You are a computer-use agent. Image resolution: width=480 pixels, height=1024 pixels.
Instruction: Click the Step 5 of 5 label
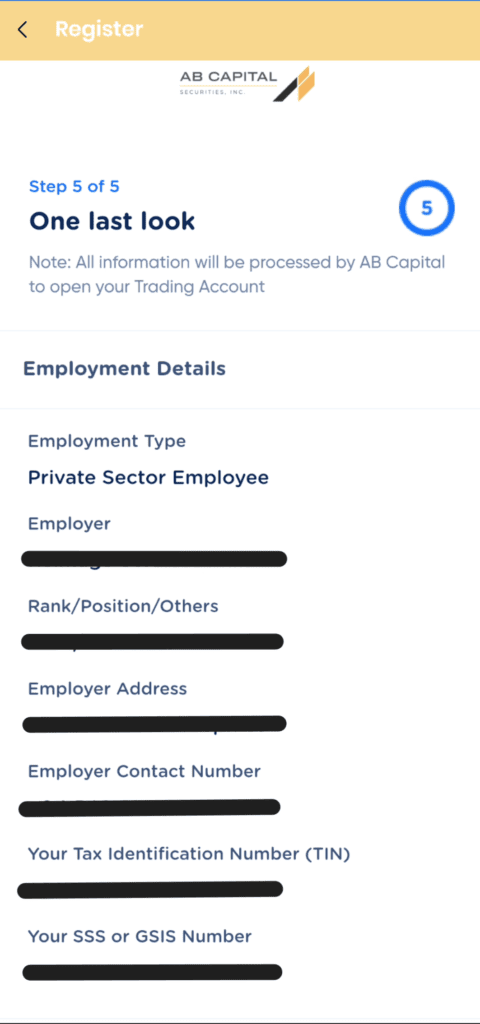[x=74, y=187]
